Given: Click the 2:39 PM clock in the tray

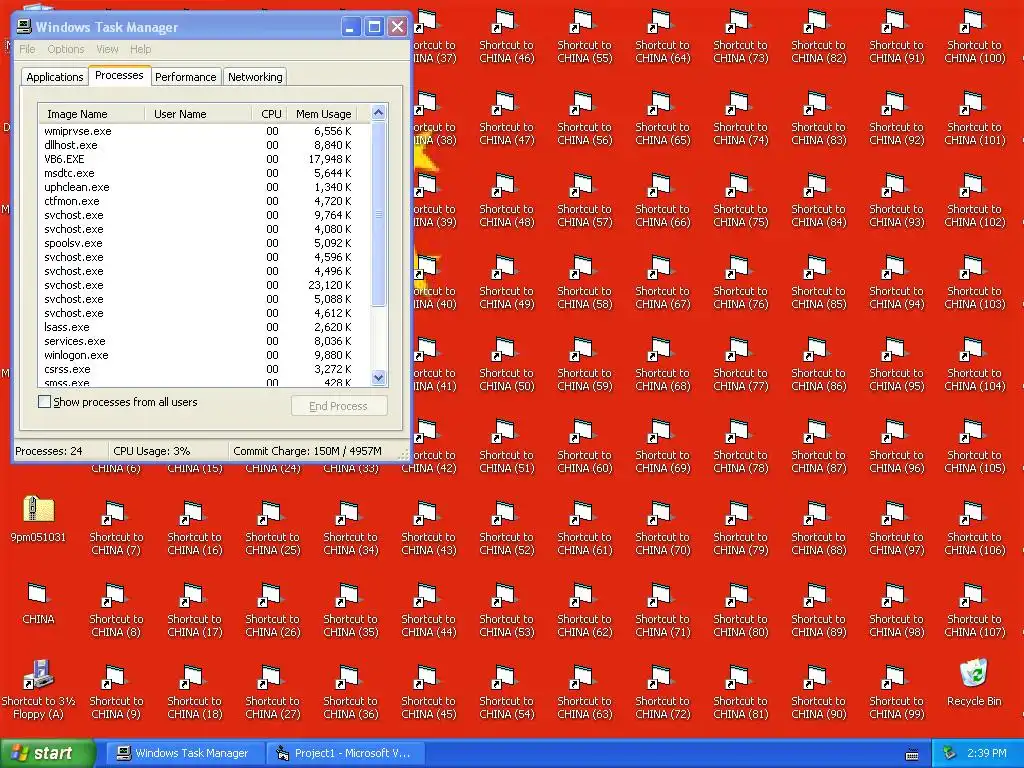Looking at the screenshot, I should click(986, 753).
